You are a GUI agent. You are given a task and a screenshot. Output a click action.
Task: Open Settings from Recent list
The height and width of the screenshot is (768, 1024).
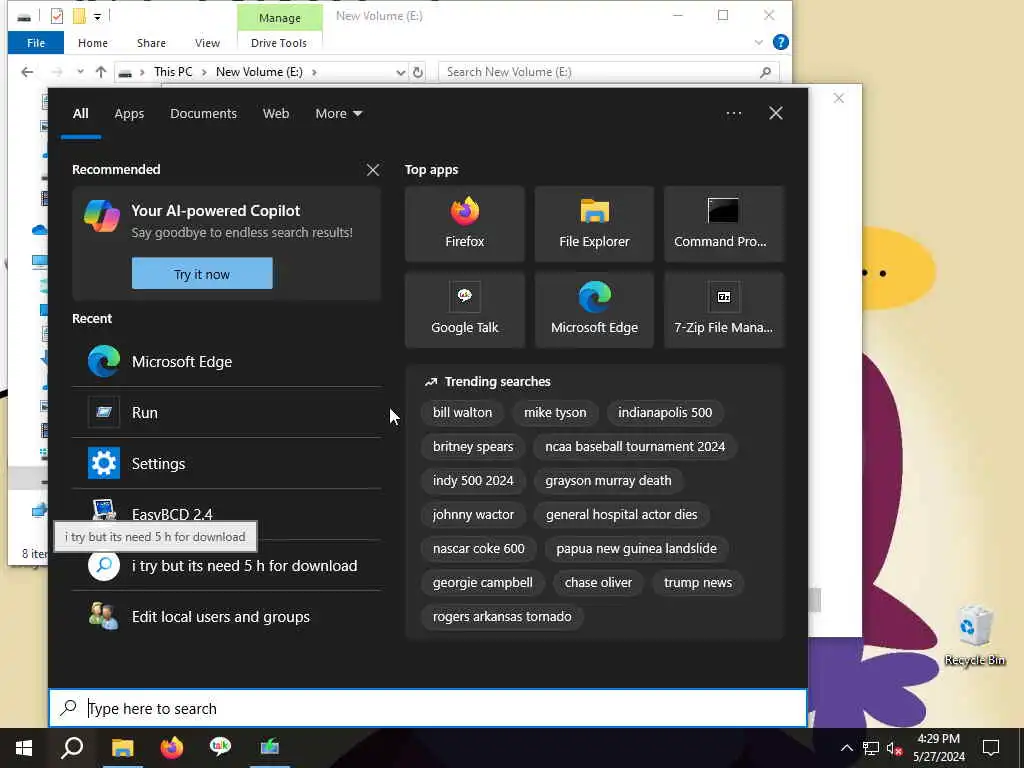tap(226, 464)
